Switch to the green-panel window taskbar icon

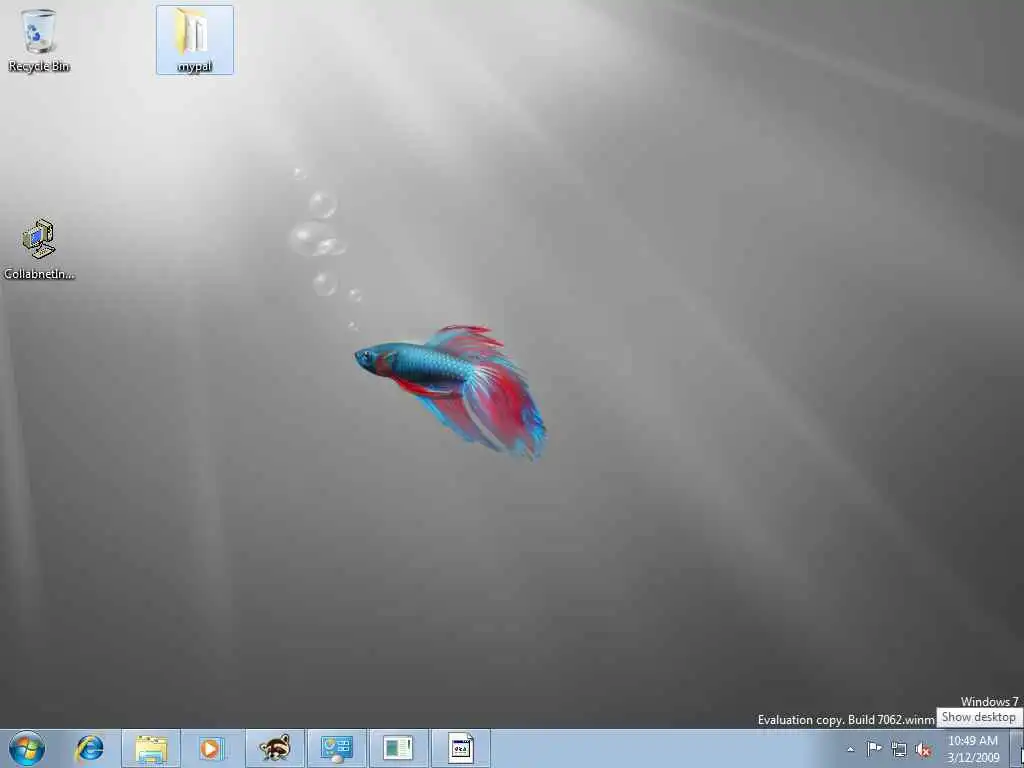(x=398, y=748)
